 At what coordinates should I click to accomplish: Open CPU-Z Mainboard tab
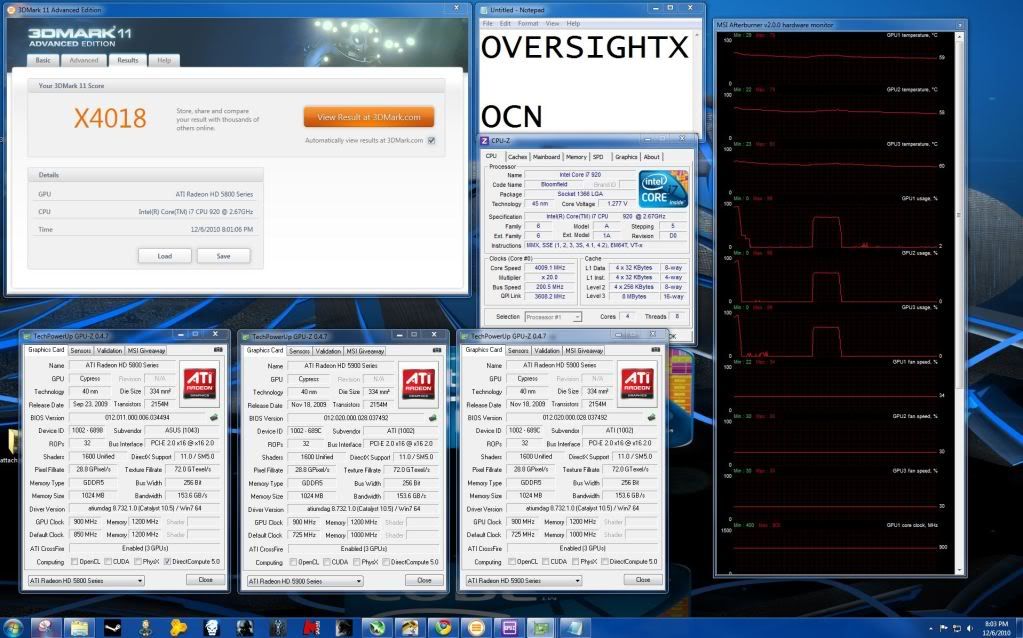546,157
